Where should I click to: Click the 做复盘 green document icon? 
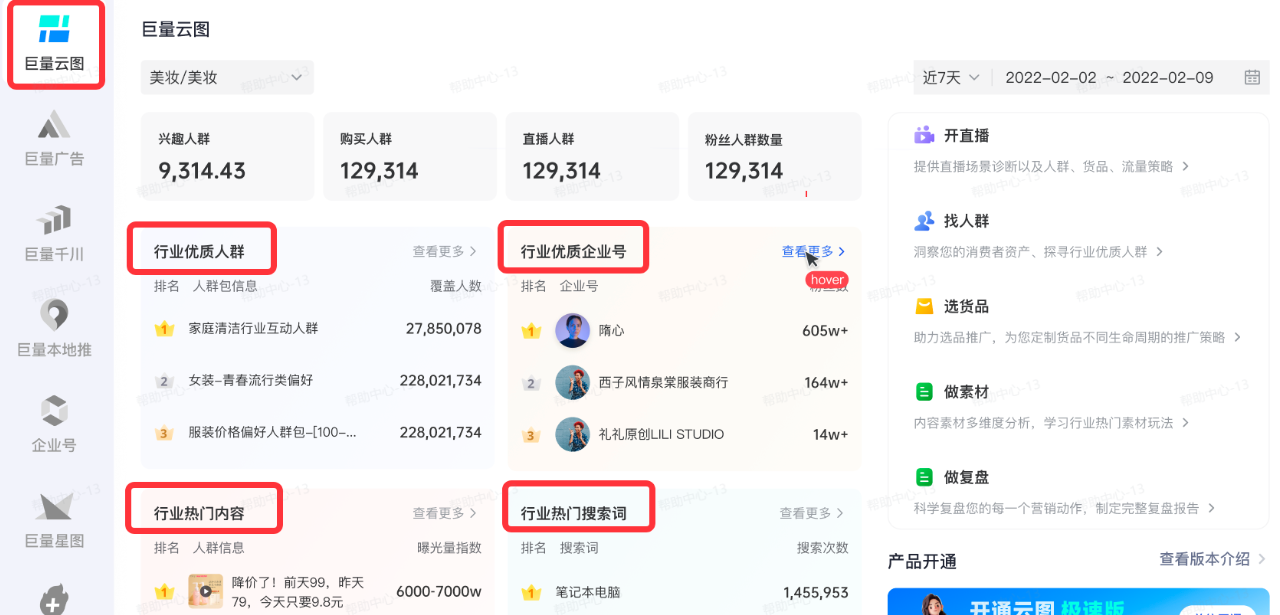[x=924, y=477]
